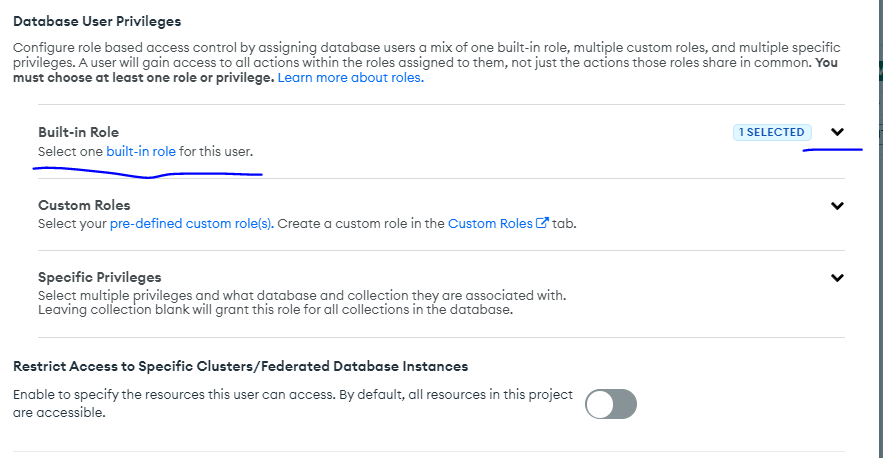Go to the Custom Roles tab link

tap(491, 224)
